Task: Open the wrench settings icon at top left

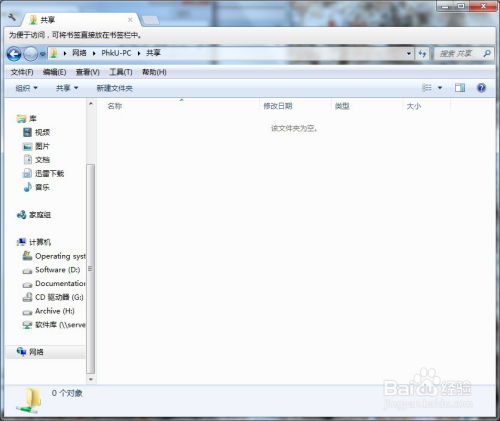Action: pos(12,17)
